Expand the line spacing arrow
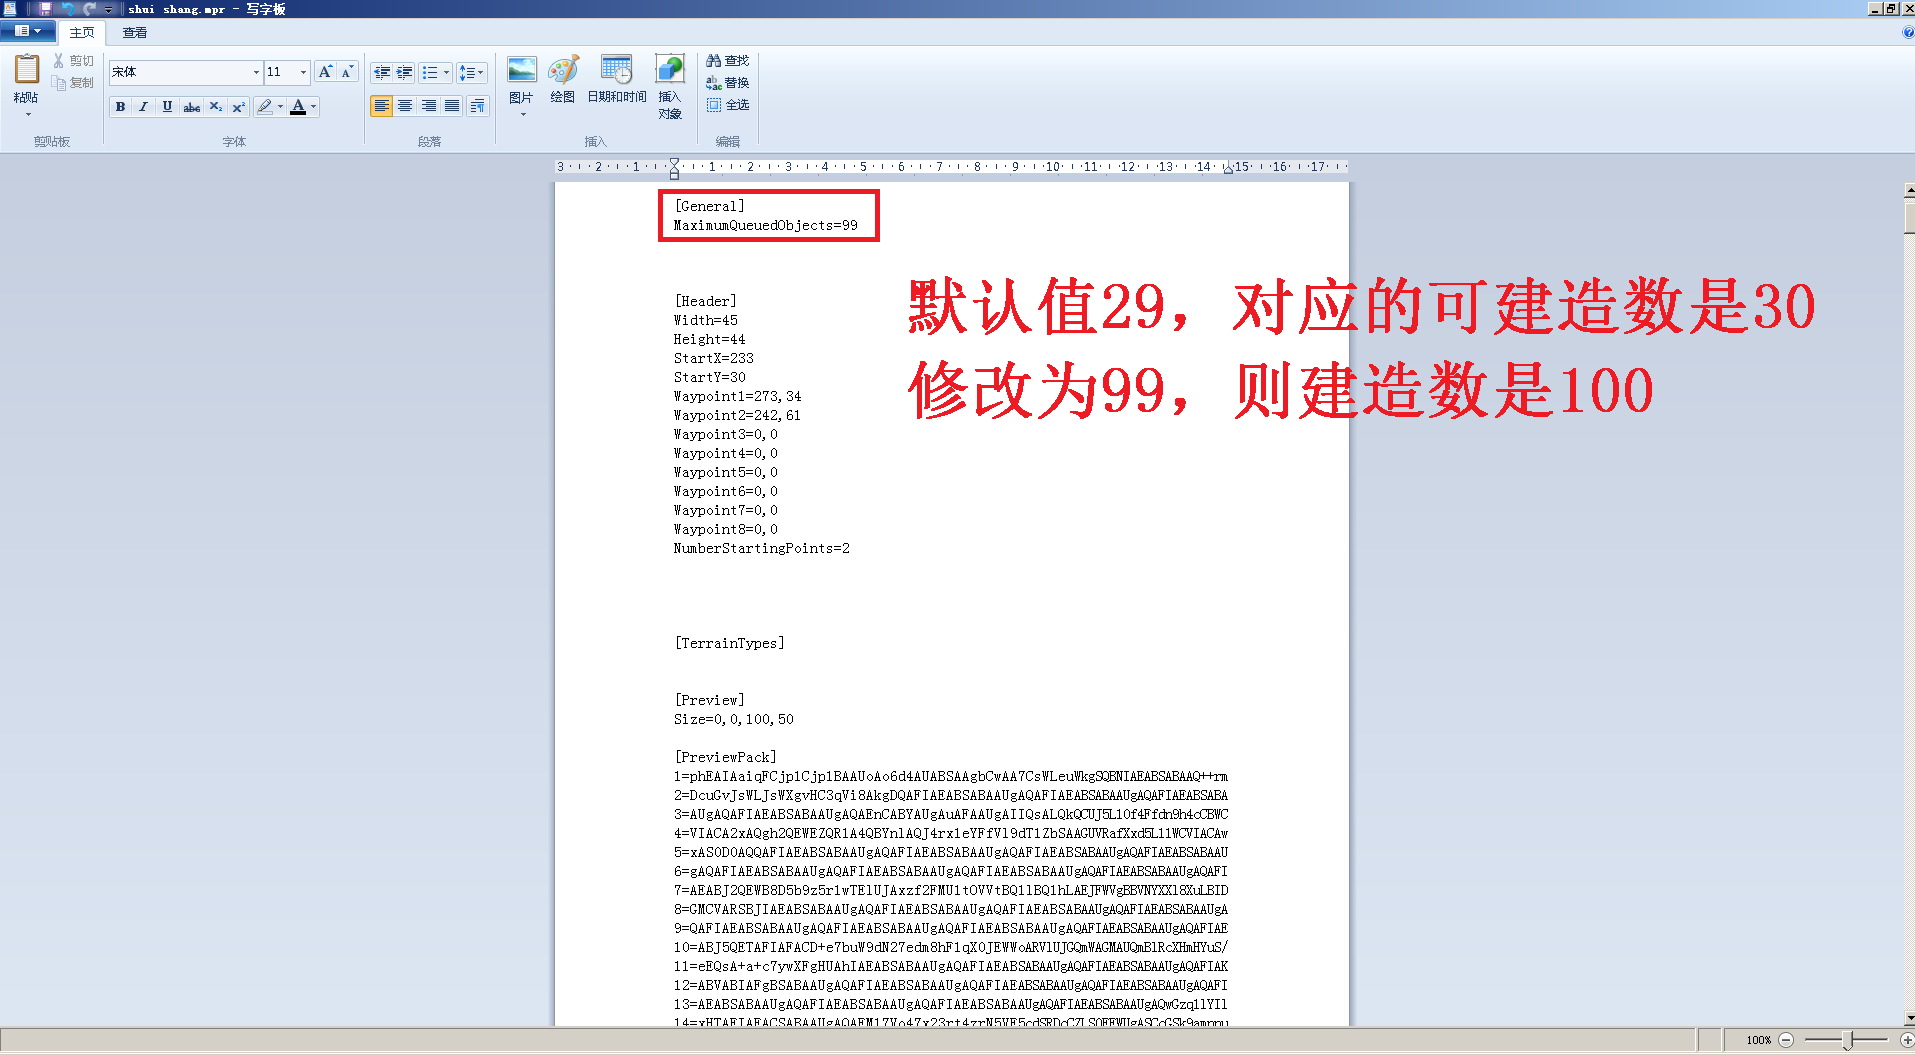 (x=481, y=73)
